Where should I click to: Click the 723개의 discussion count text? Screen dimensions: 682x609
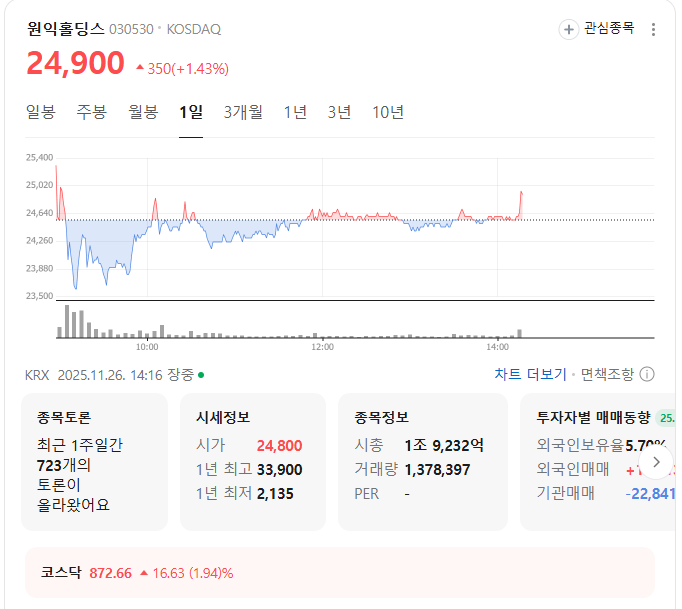[64, 465]
